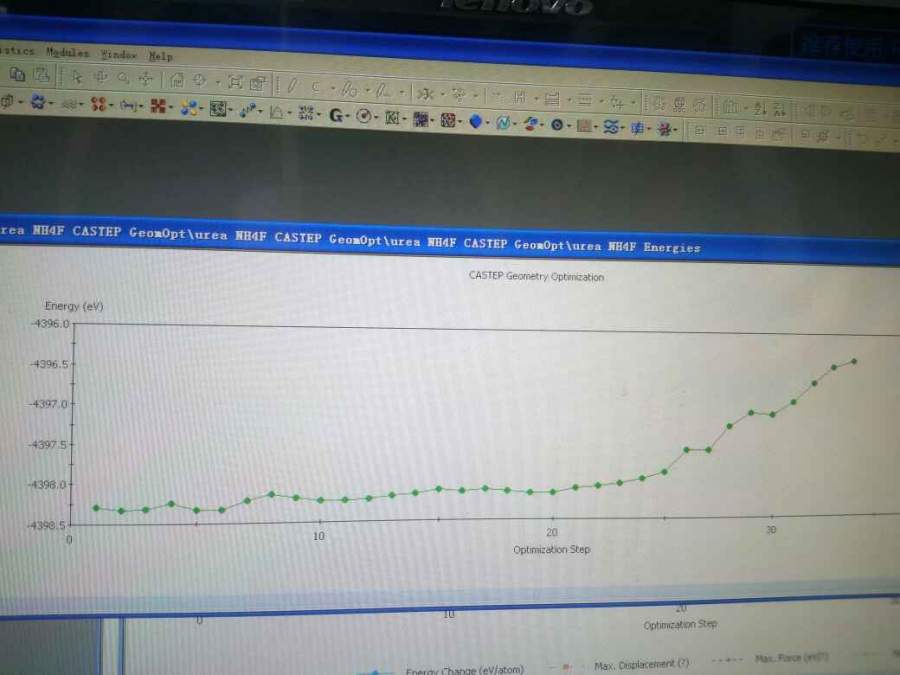
Task: Expand dropdown beside boxed K icon
Action: [x=404, y=119]
